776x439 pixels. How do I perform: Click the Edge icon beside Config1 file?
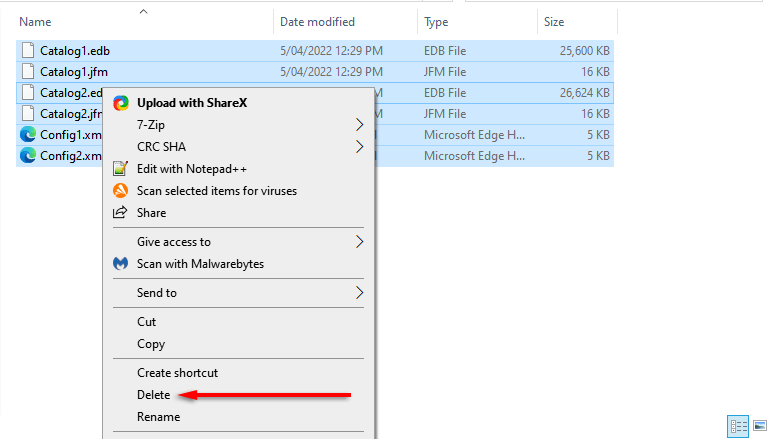coord(27,134)
